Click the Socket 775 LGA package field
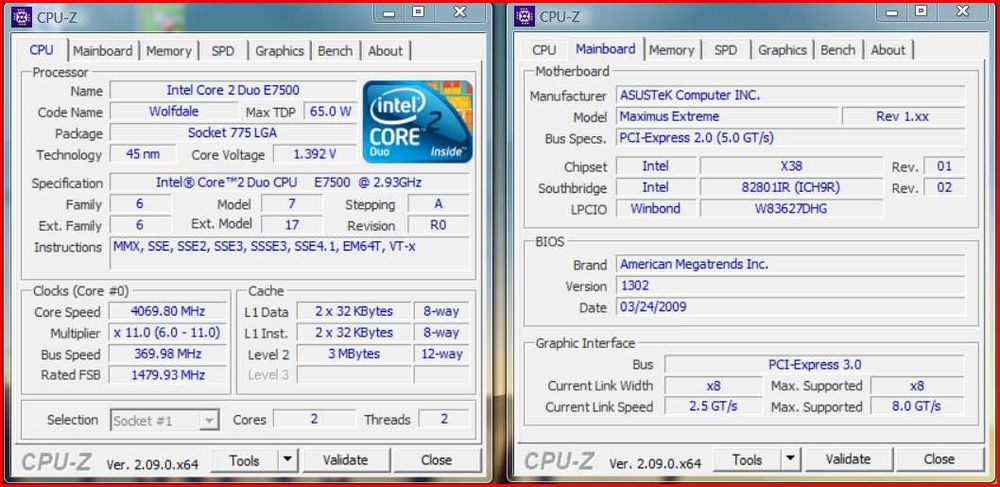Viewport: 1000px width, 487px height. [x=233, y=133]
